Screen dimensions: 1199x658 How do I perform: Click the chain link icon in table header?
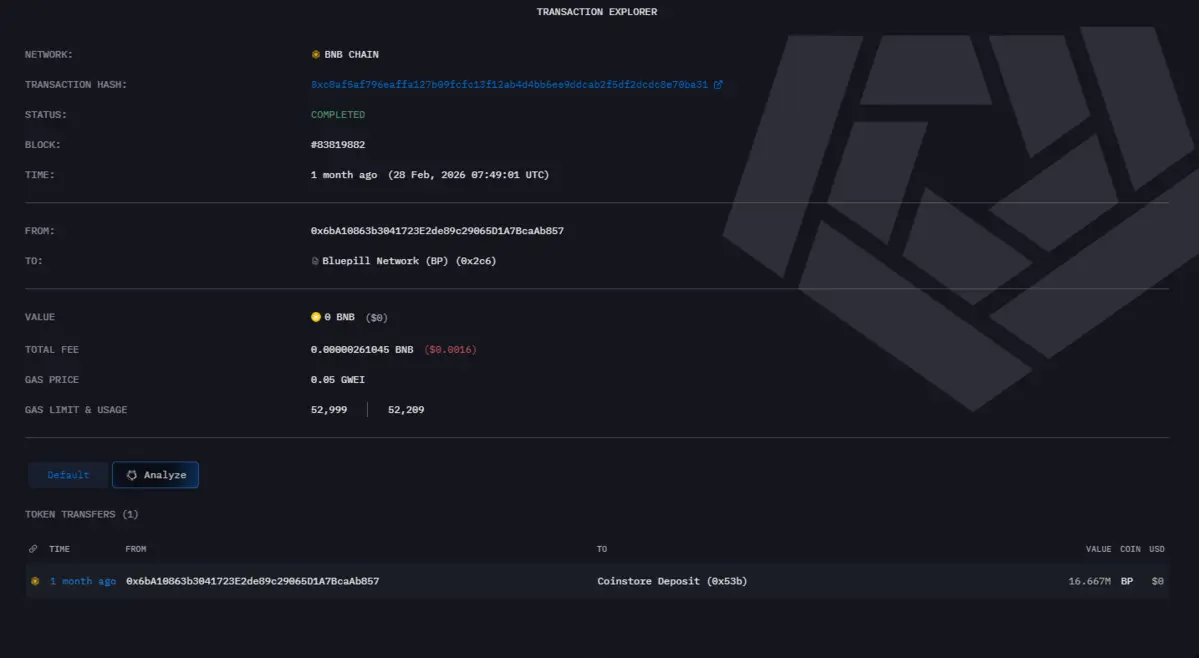click(34, 549)
